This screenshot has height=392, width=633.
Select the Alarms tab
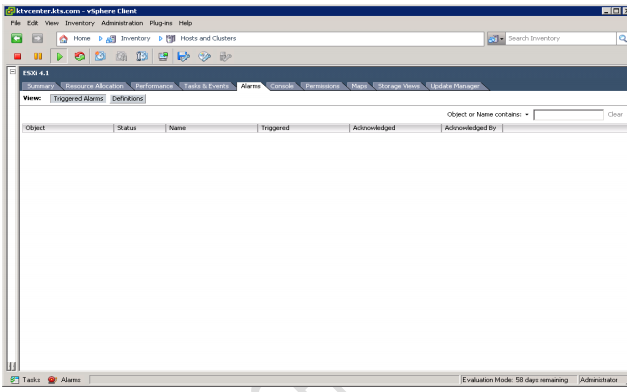pos(251,86)
